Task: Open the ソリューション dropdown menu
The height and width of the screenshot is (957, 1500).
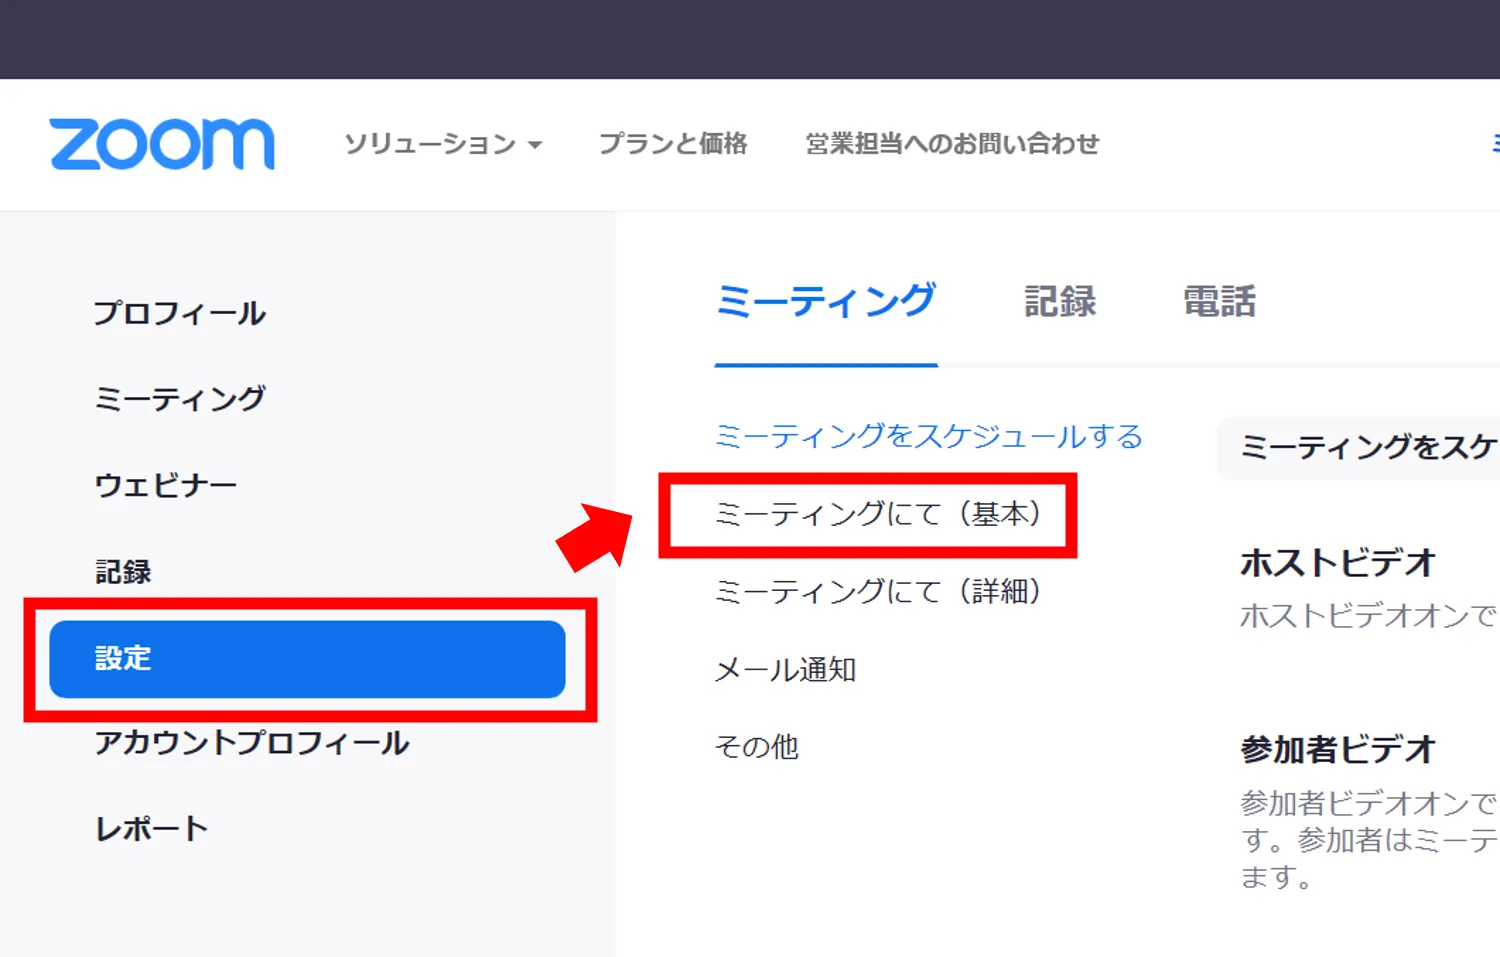Action: pos(443,144)
